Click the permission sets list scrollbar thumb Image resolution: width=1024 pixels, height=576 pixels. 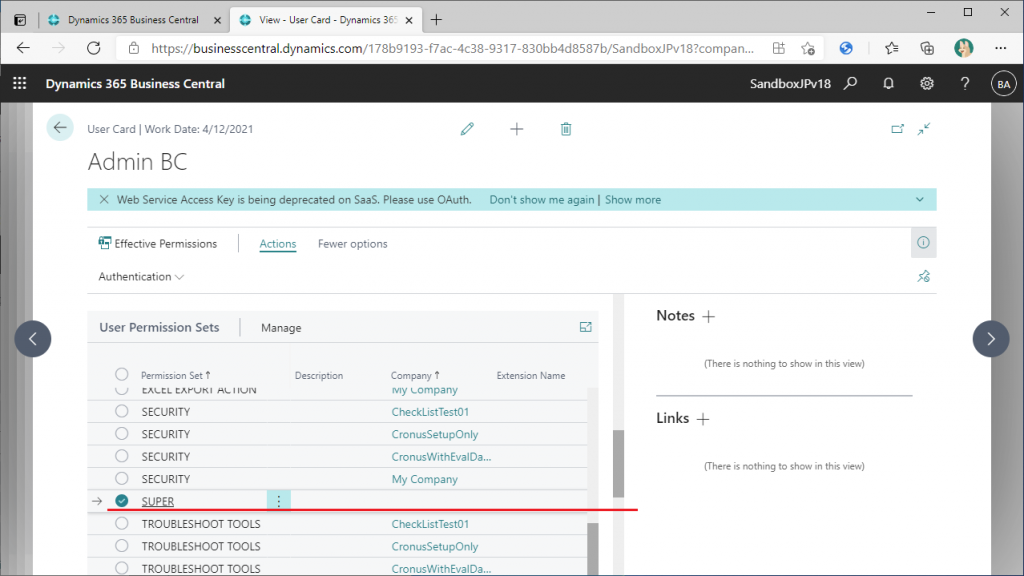pos(592,549)
